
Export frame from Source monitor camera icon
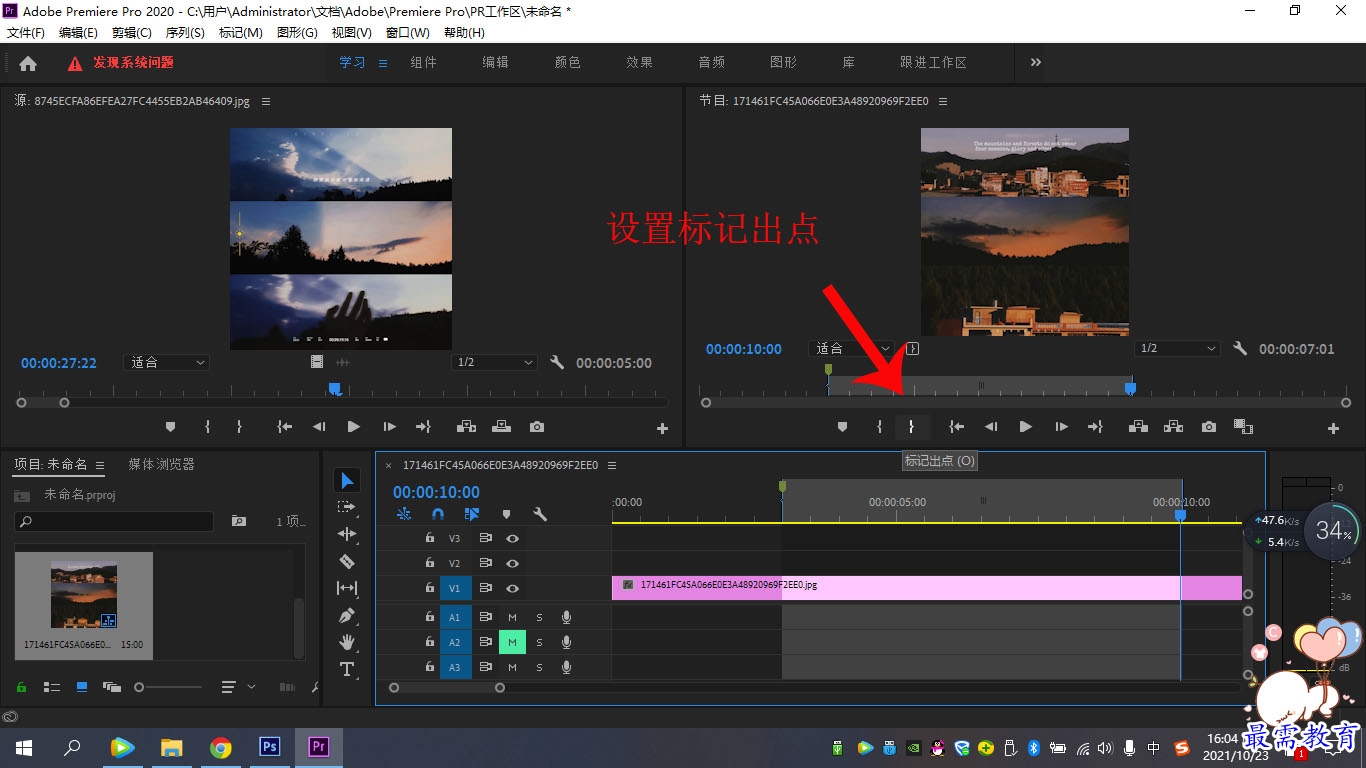(537, 427)
